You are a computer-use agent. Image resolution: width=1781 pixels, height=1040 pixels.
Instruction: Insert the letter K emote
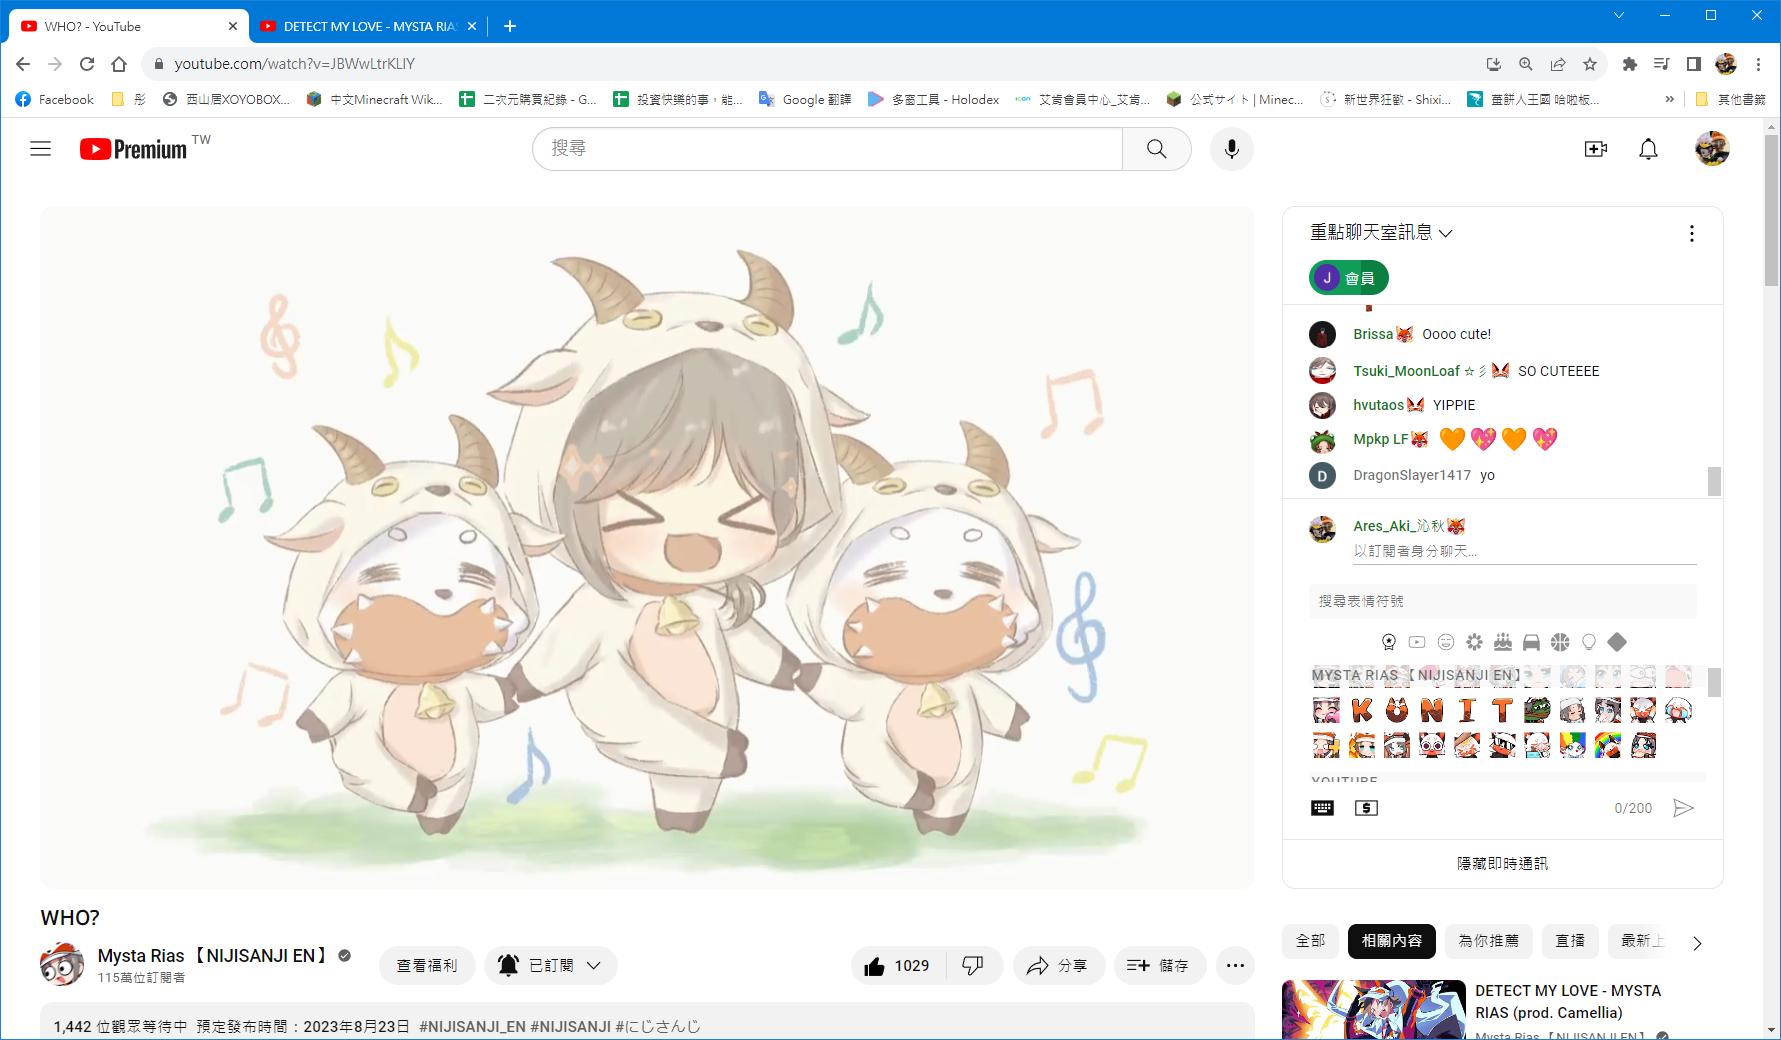point(1362,710)
